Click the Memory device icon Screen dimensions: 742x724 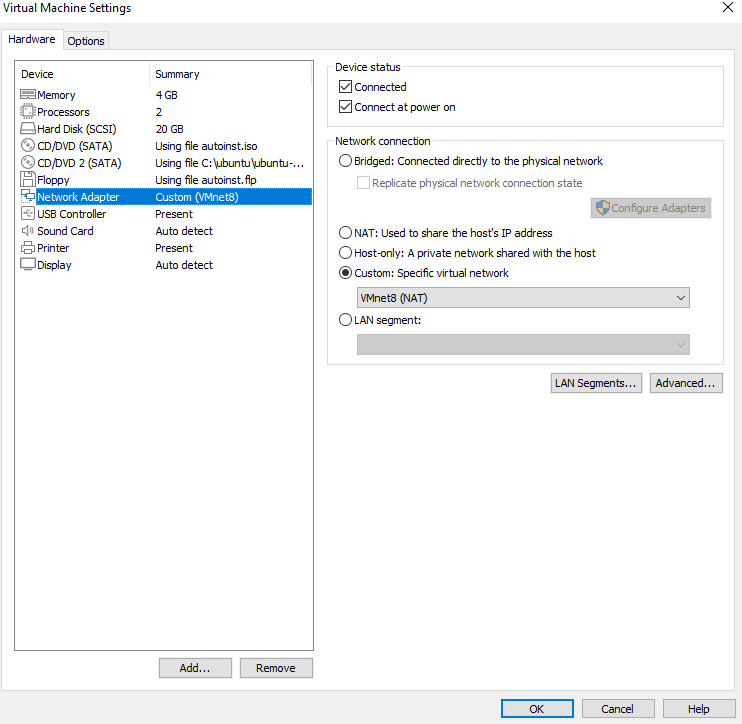tap(28, 95)
